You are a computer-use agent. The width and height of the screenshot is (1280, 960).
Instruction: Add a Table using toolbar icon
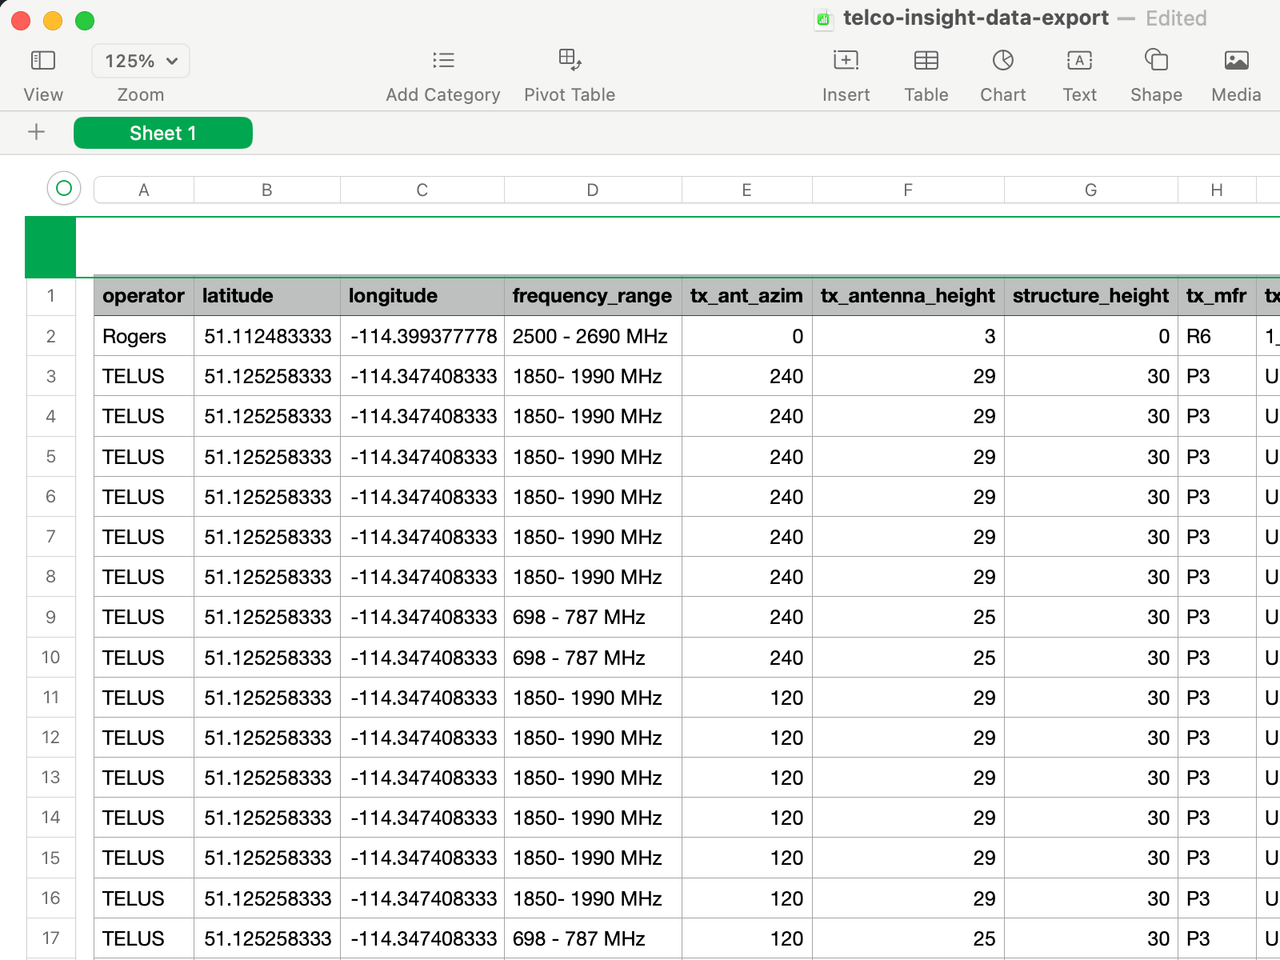tap(926, 61)
